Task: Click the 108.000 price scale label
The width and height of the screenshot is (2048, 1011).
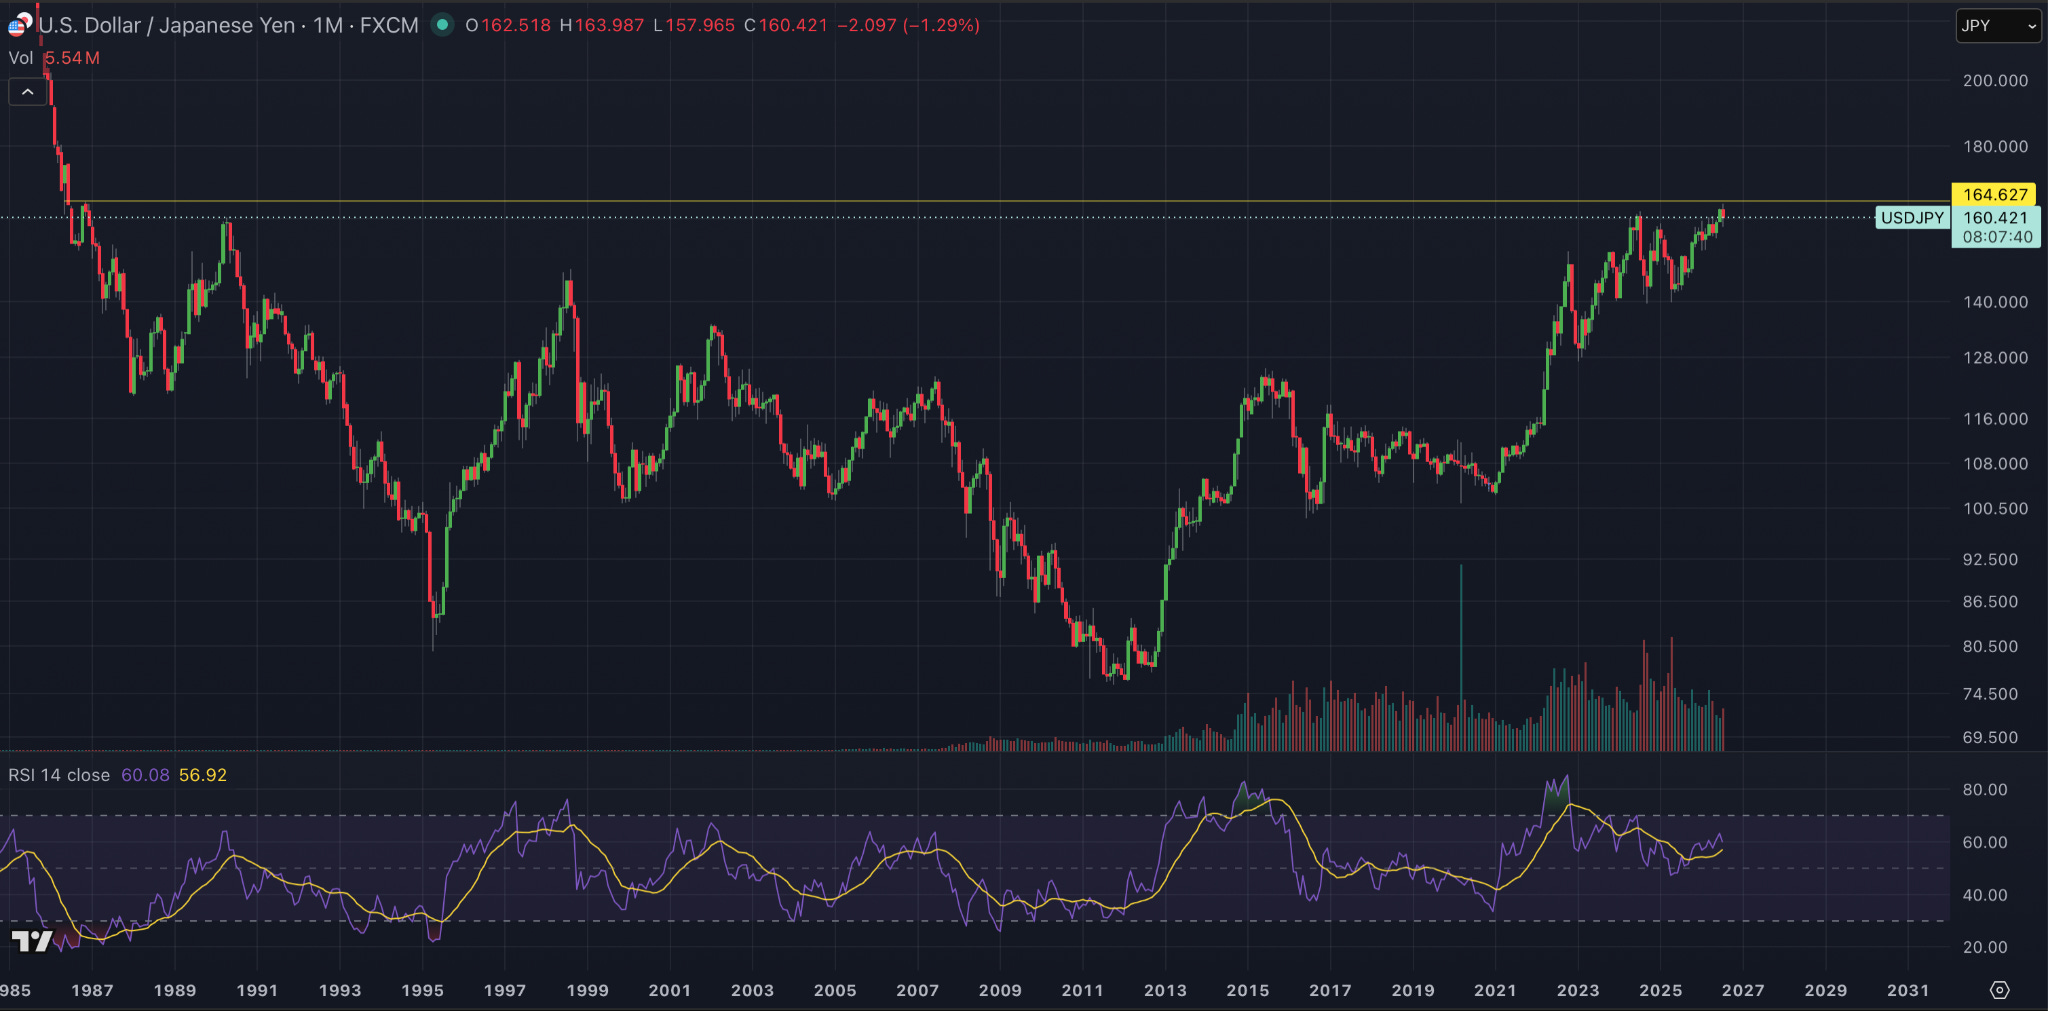Action: pos(1995,464)
